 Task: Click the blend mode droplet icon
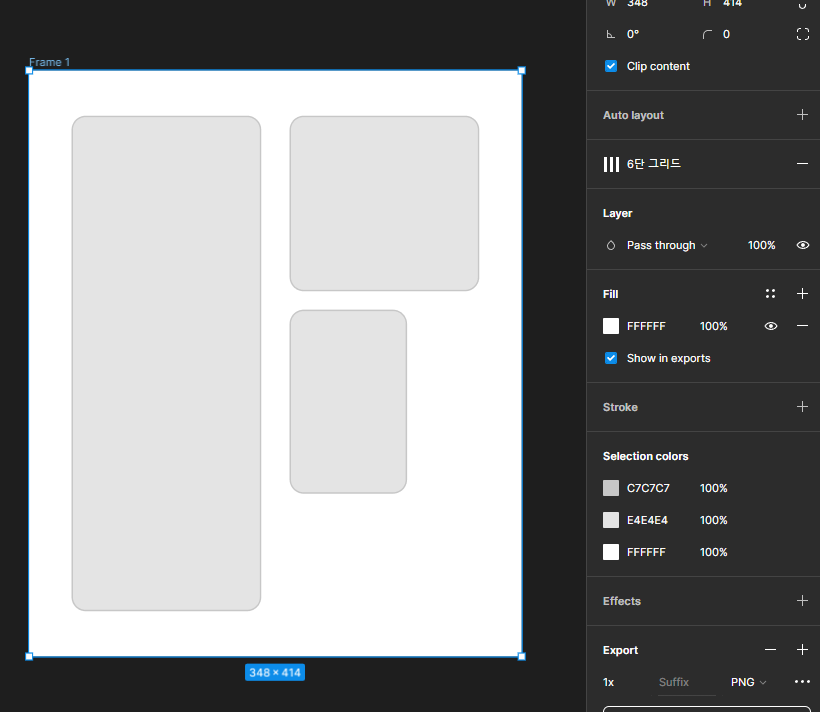pos(611,245)
